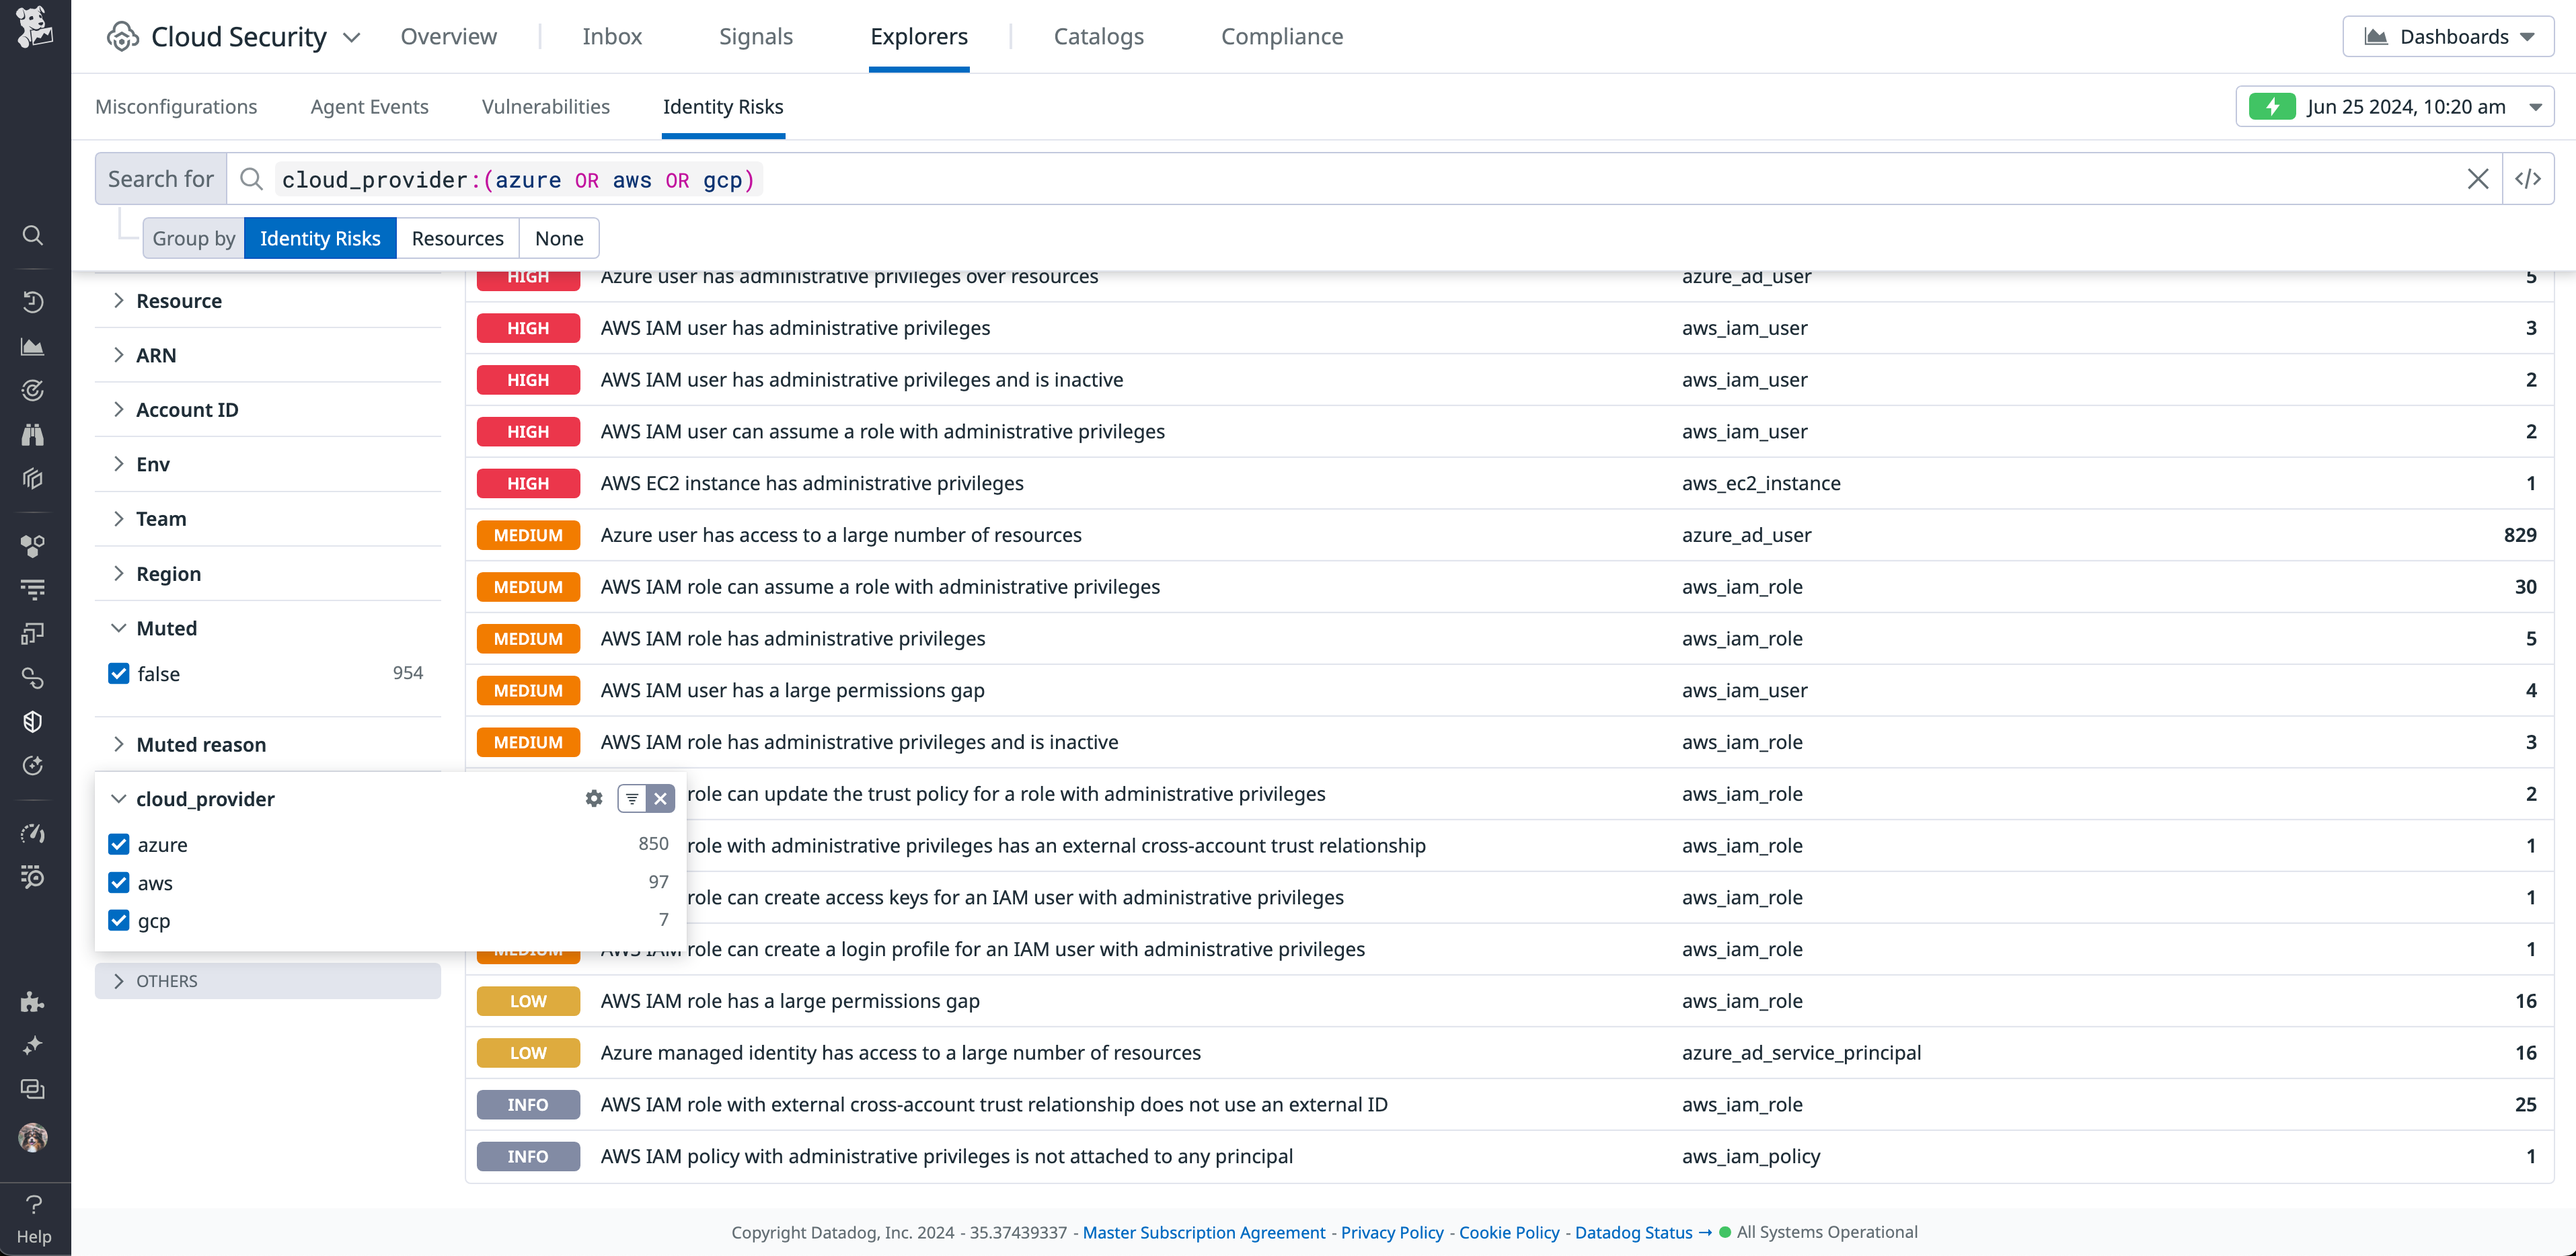Select Resources in the Group by control
Image resolution: width=2576 pixels, height=1256 pixels.
(x=458, y=238)
